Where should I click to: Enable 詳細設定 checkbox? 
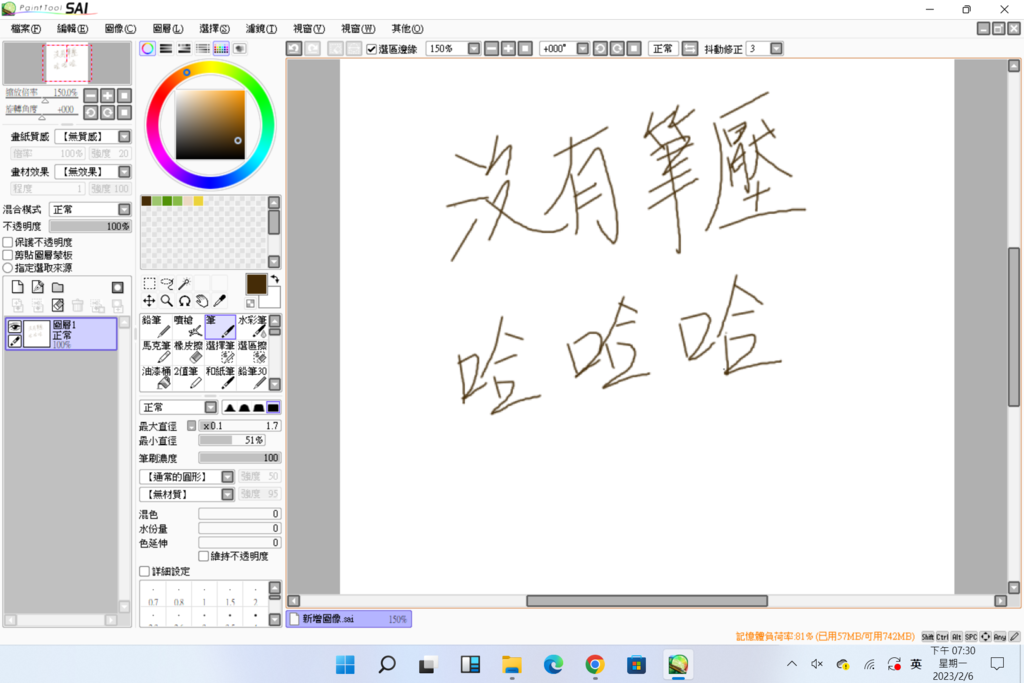[144, 571]
